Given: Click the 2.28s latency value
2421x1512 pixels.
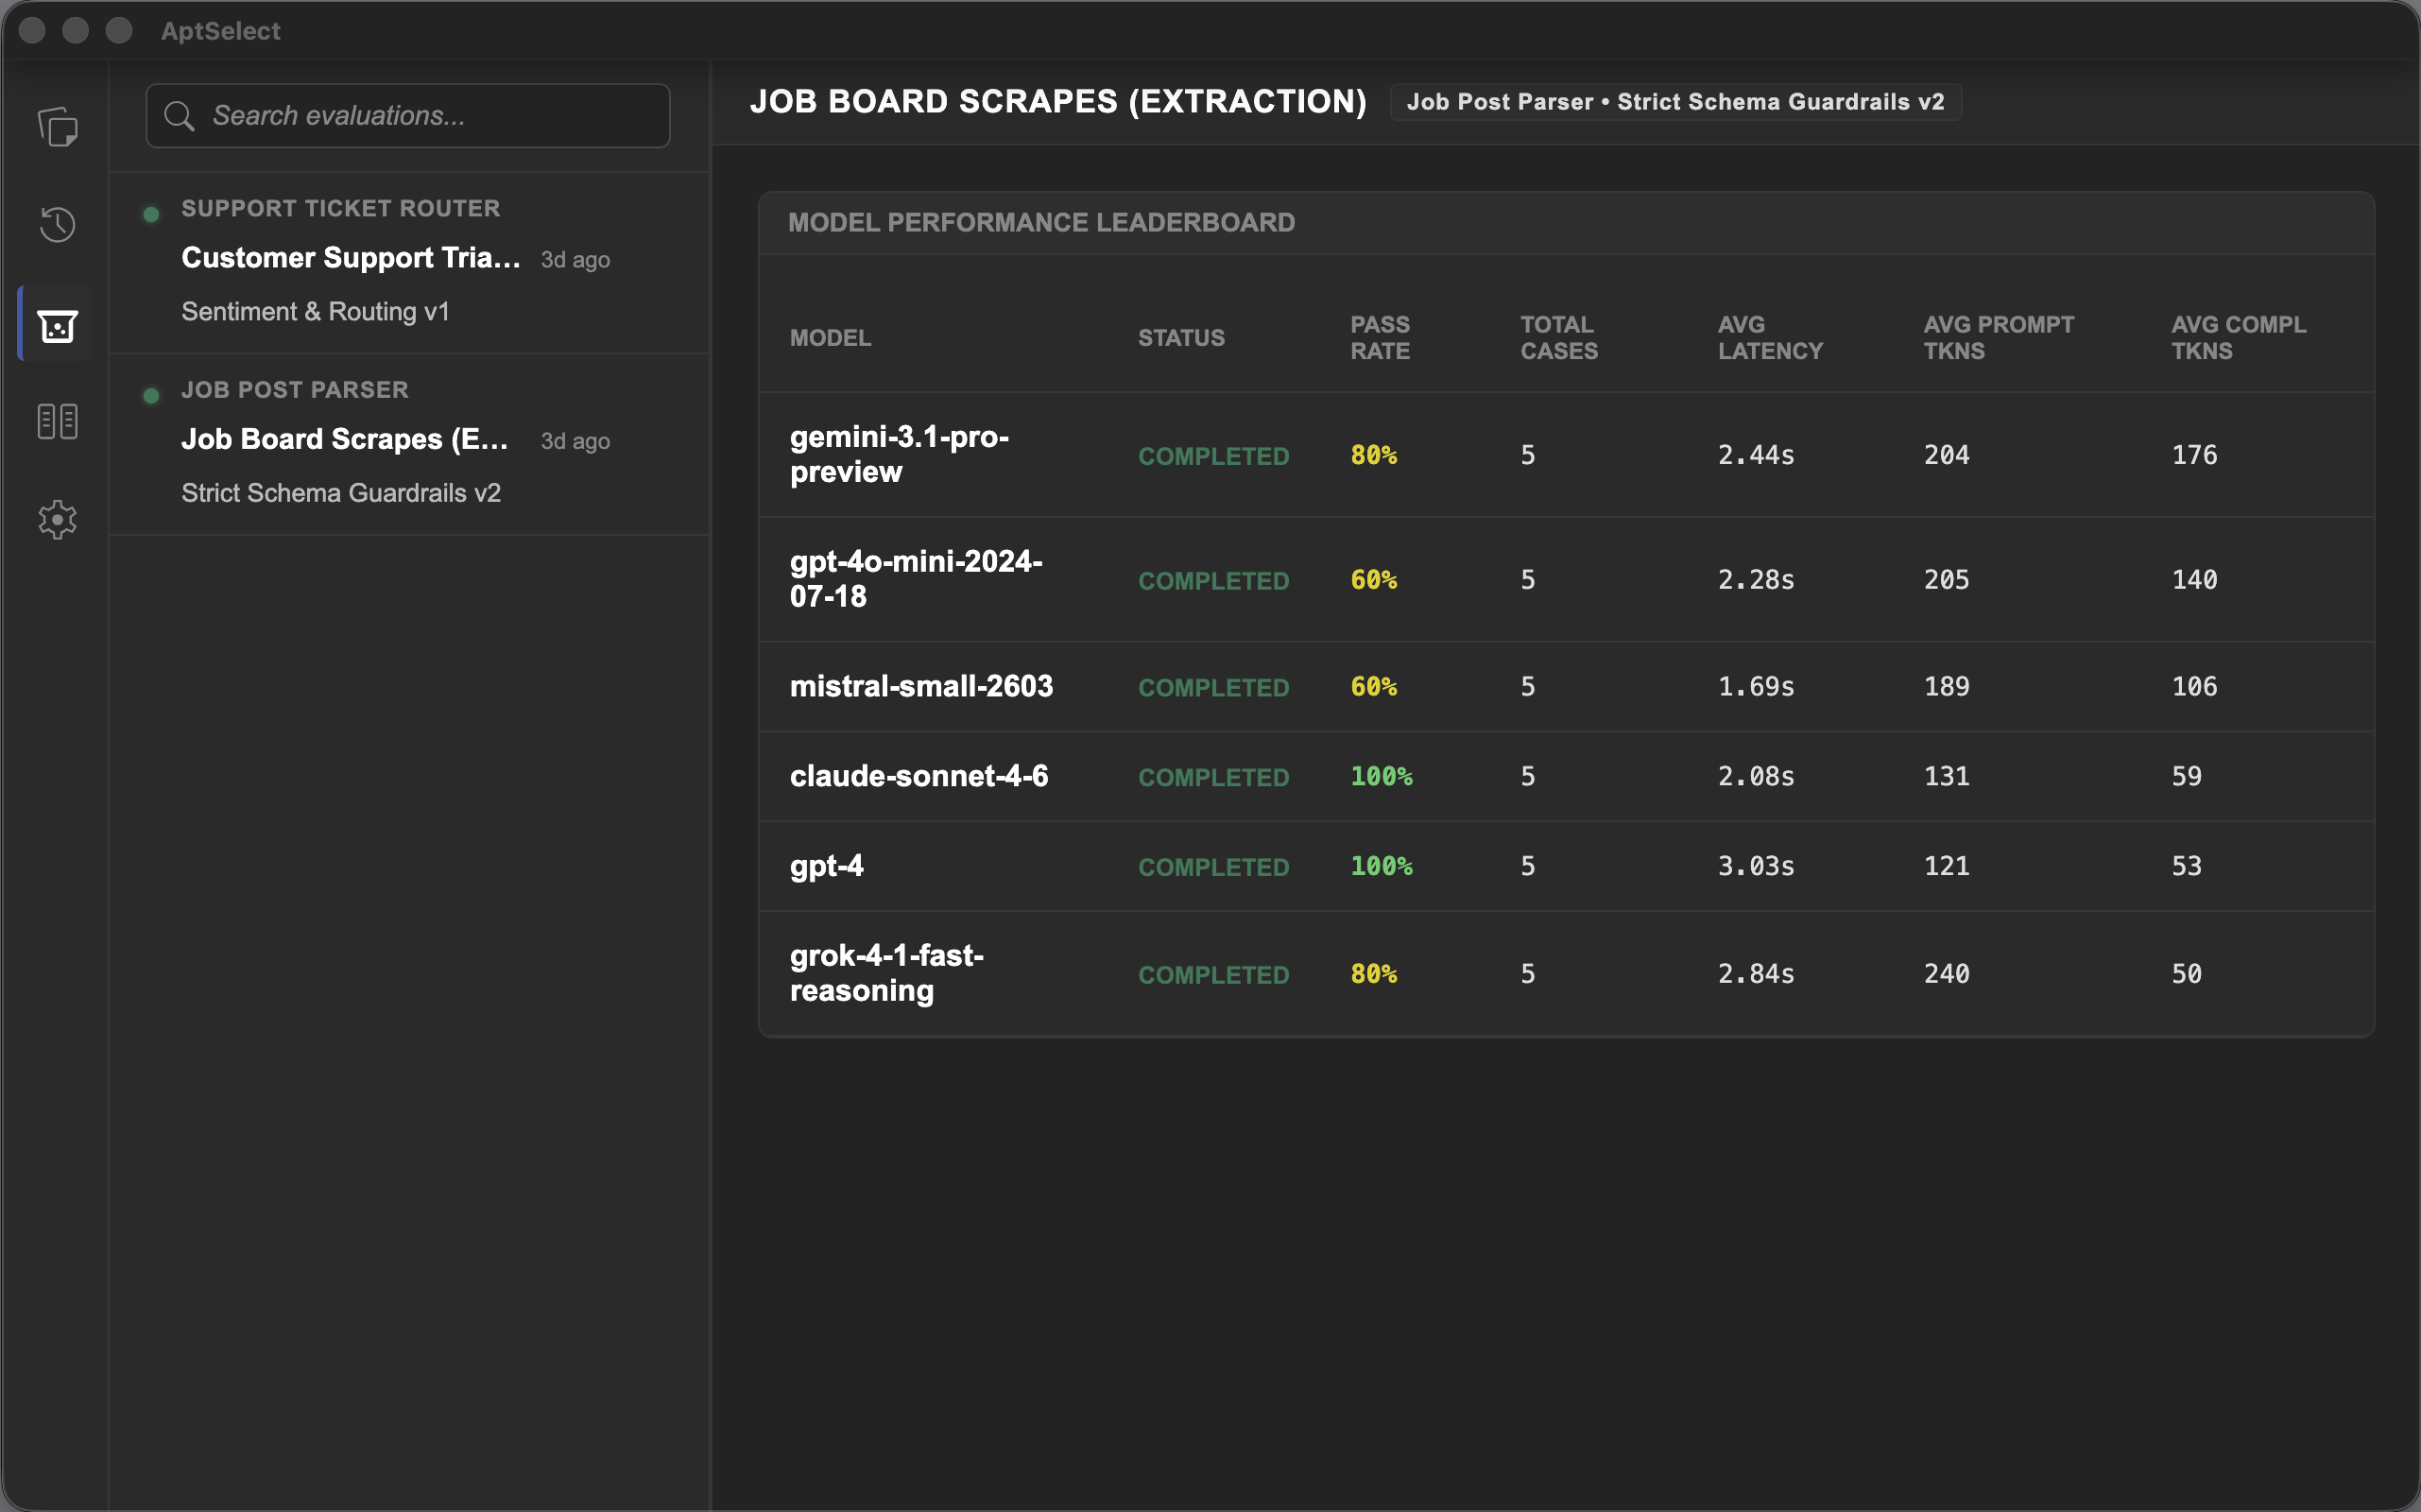Looking at the screenshot, I should (x=1756, y=580).
